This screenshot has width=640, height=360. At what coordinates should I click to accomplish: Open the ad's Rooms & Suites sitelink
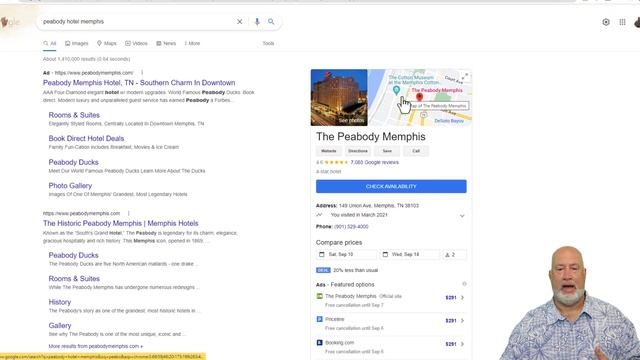tap(74, 115)
